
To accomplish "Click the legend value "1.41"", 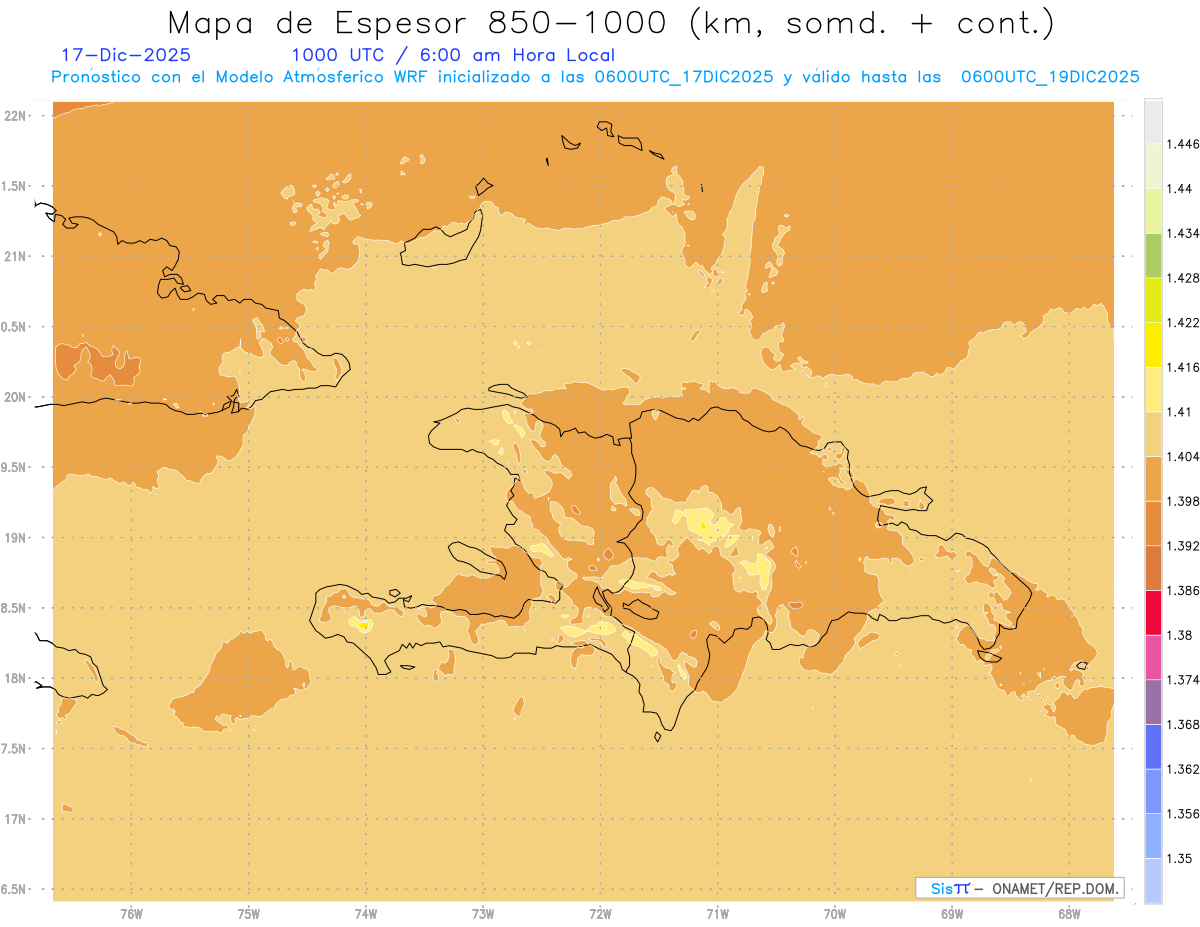I will point(1178,411).
